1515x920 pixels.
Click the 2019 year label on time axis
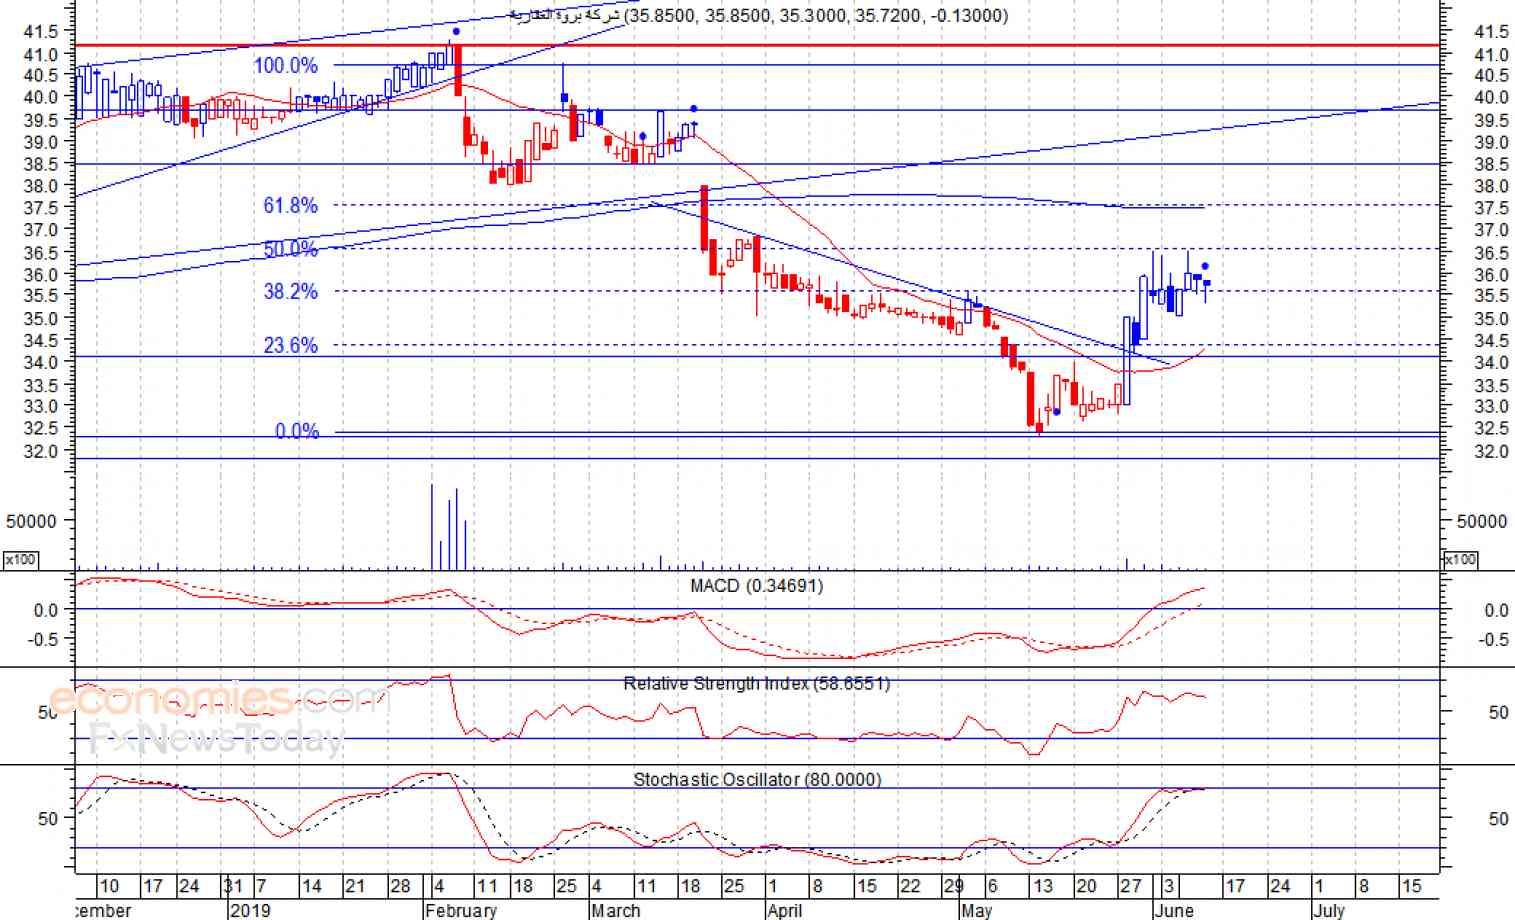pyautogui.click(x=250, y=910)
